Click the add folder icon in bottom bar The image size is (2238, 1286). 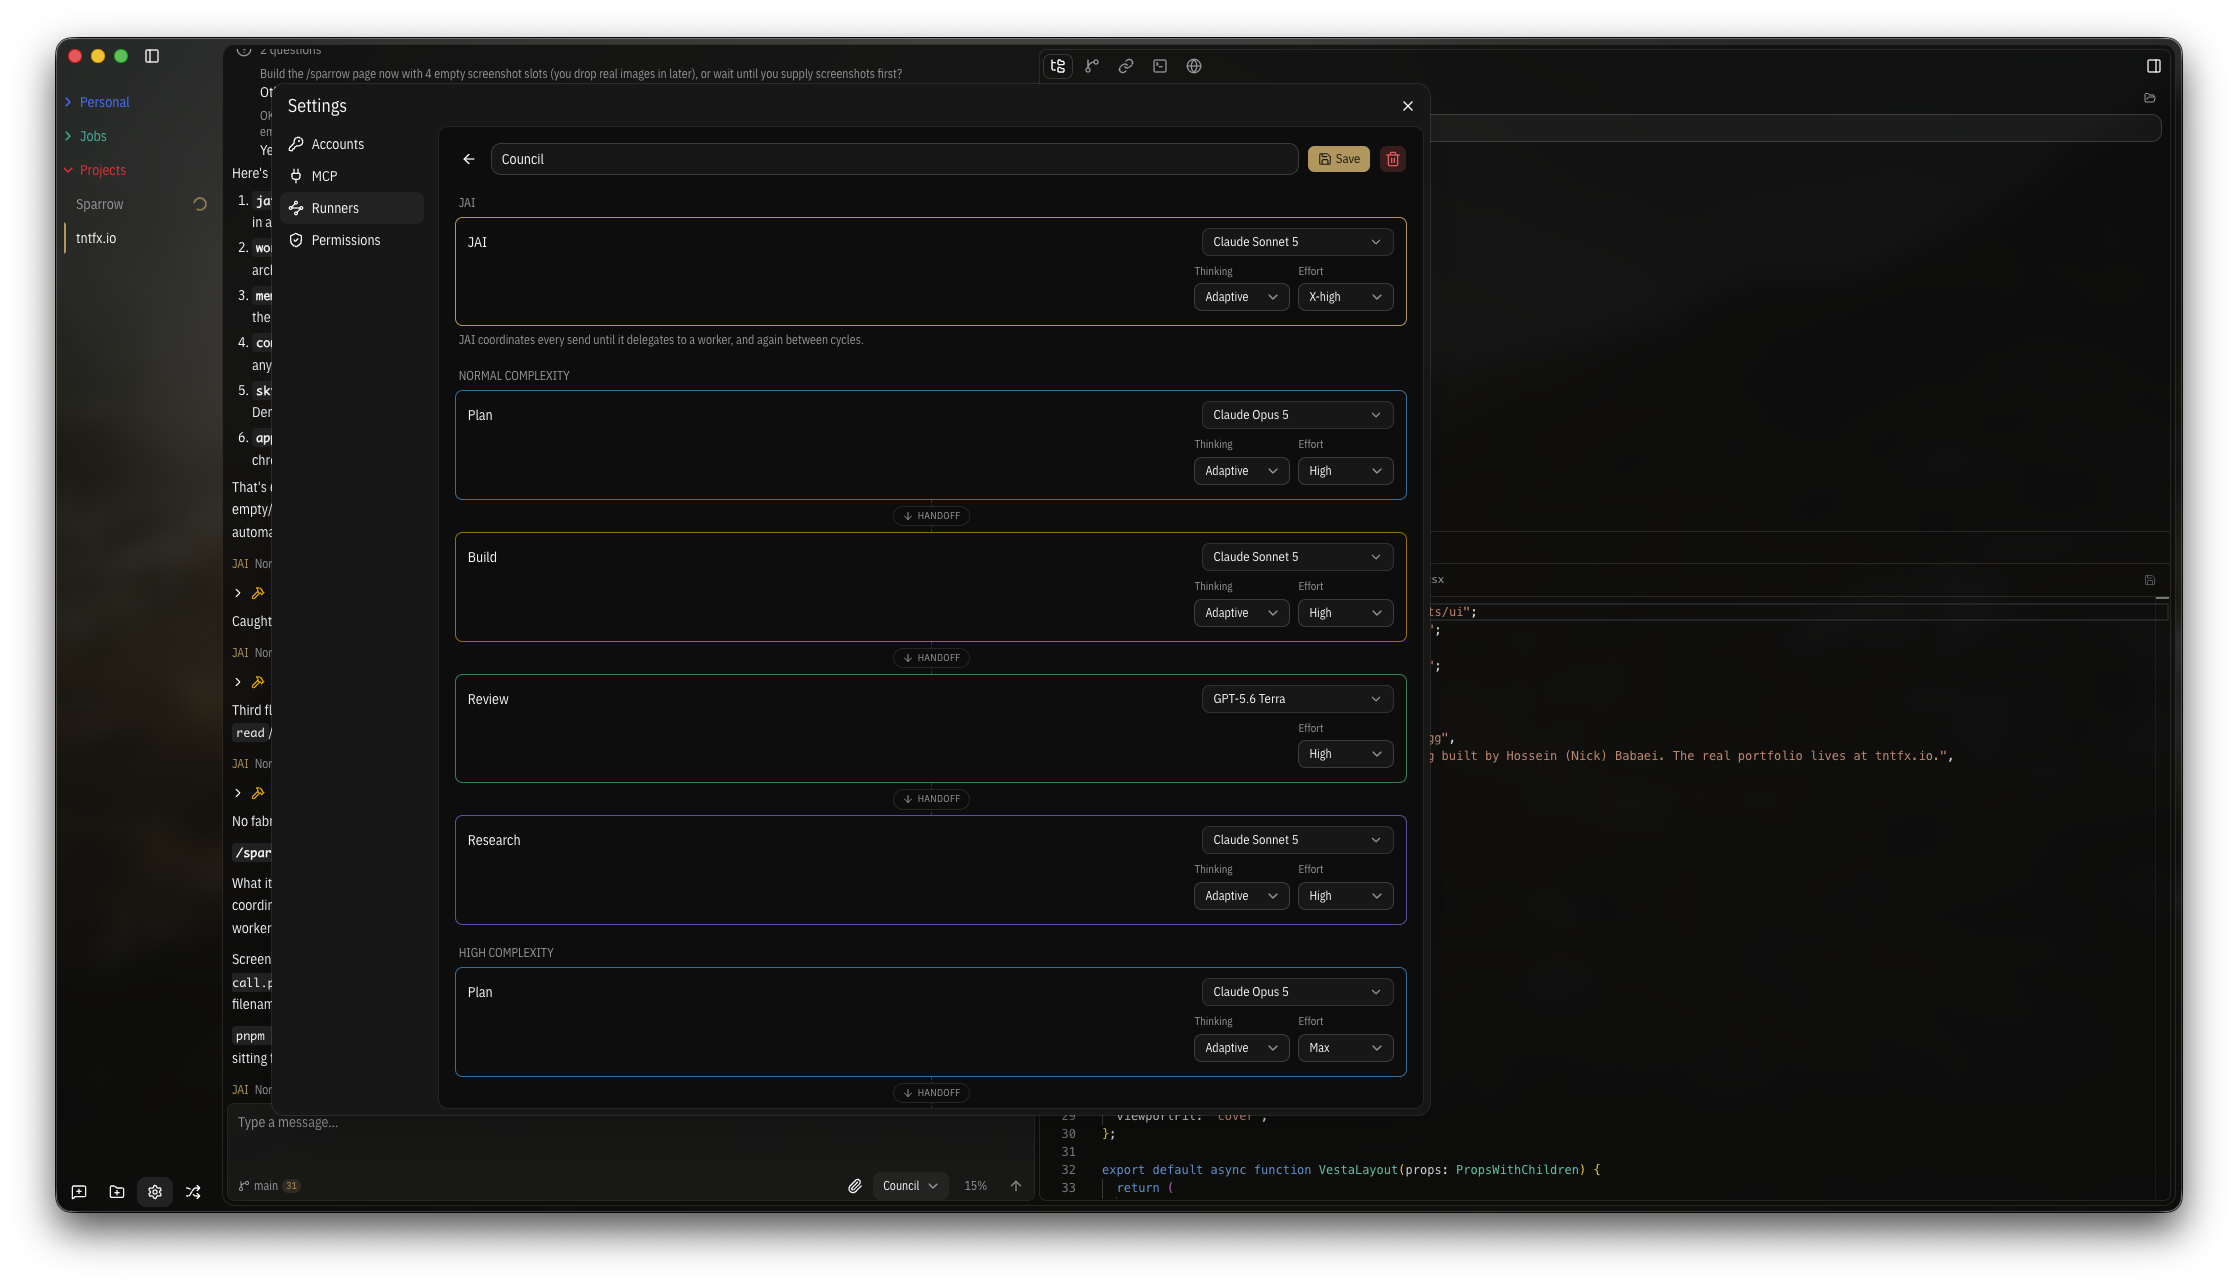coord(117,1192)
